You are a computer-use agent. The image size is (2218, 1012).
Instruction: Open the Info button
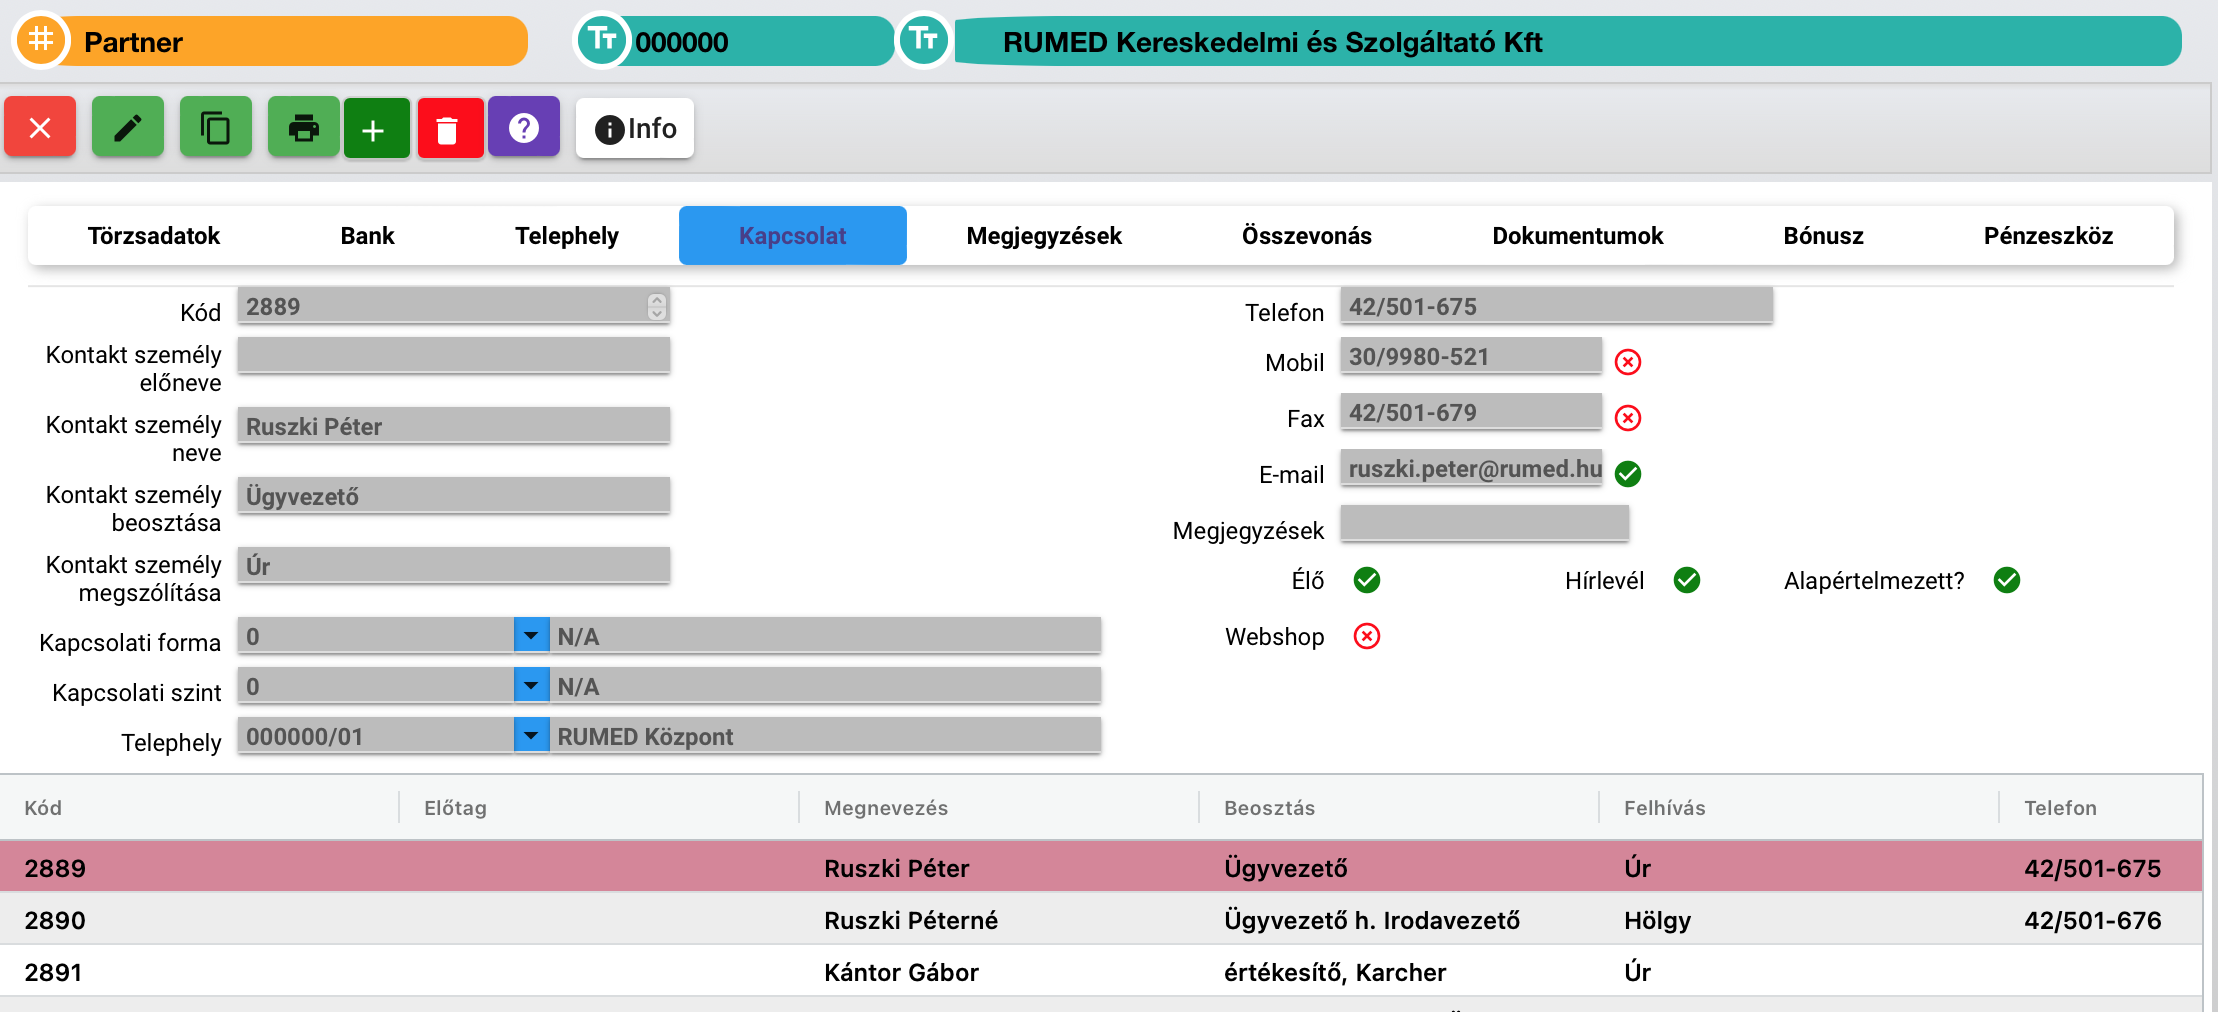[x=635, y=128]
